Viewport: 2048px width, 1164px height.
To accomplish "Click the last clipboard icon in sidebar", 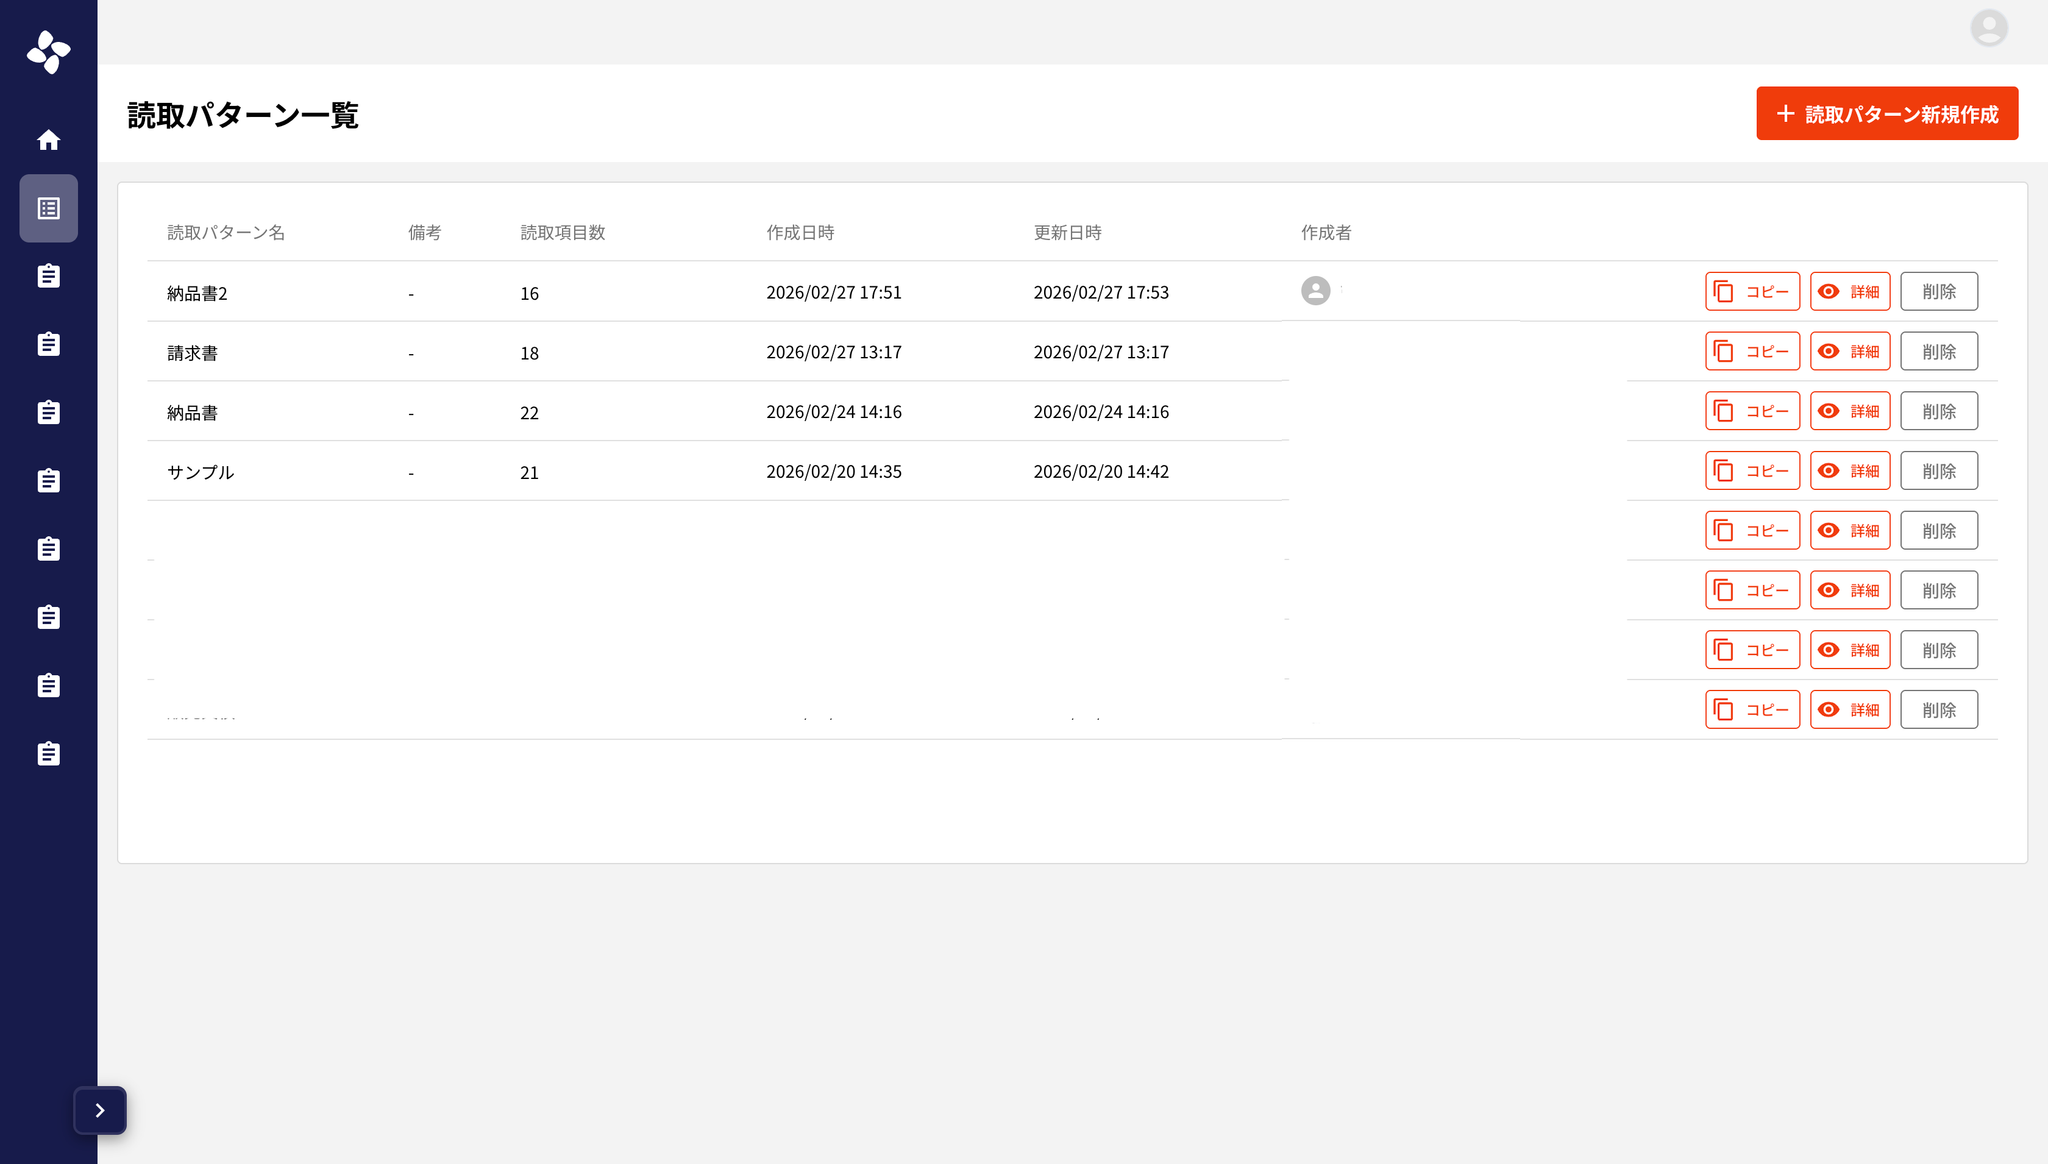I will coord(48,754).
